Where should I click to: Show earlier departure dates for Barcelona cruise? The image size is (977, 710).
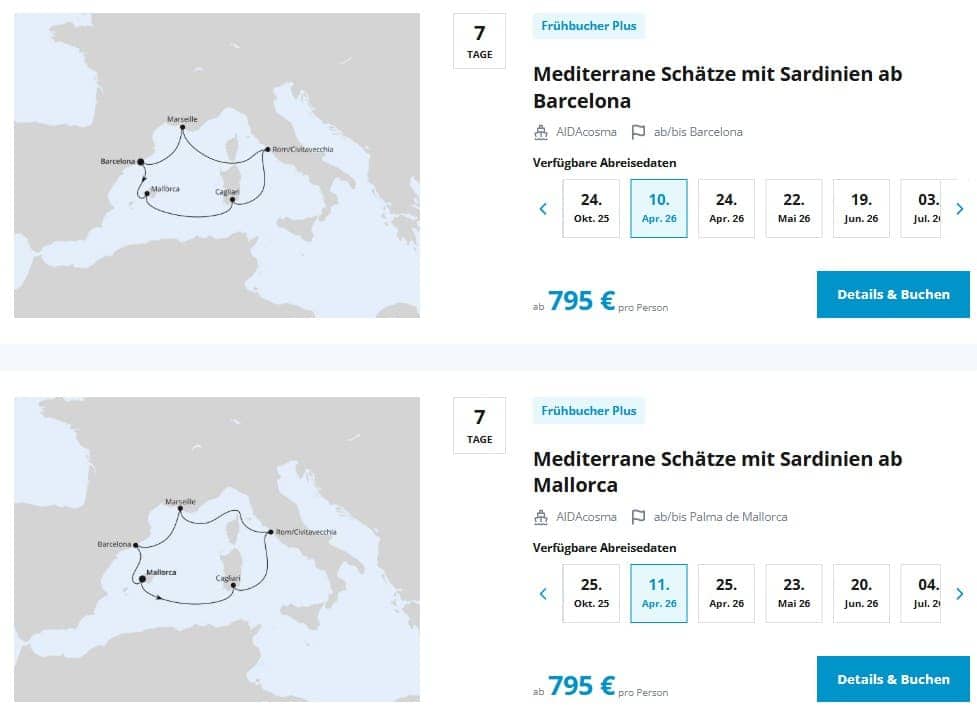tap(543, 209)
